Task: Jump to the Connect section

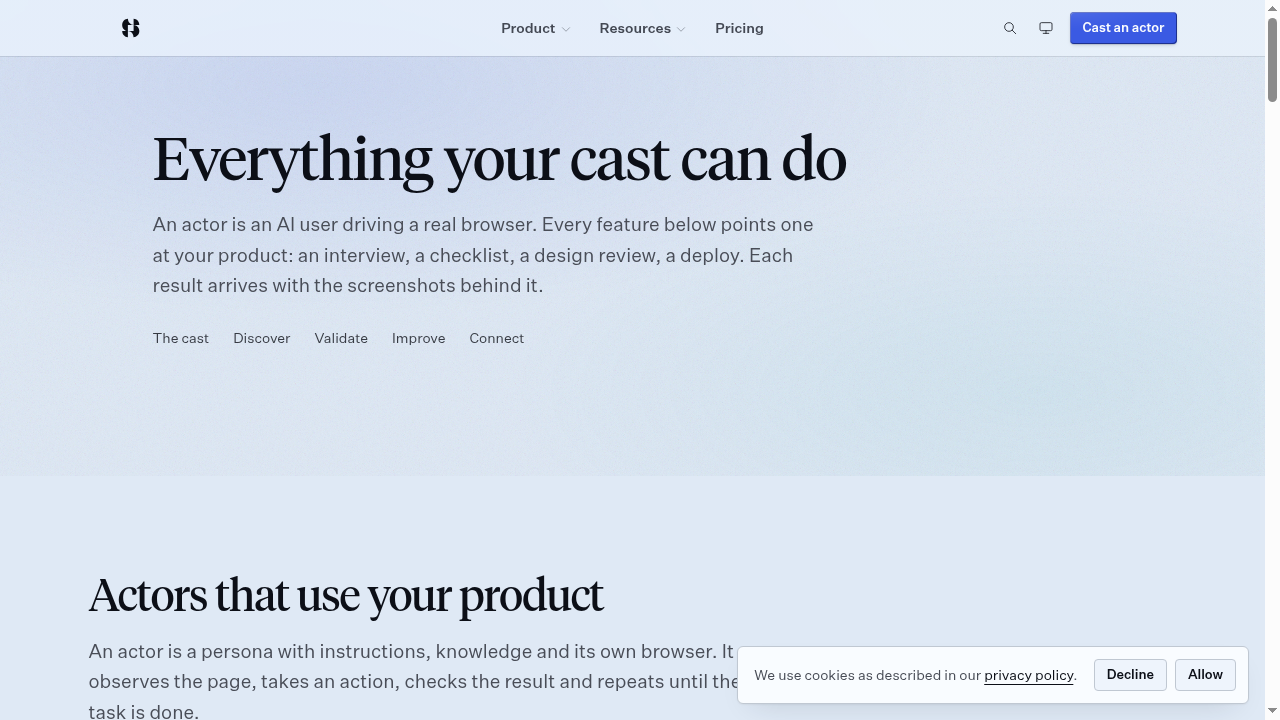Action: pyautogui.click(x=497, y=338)
